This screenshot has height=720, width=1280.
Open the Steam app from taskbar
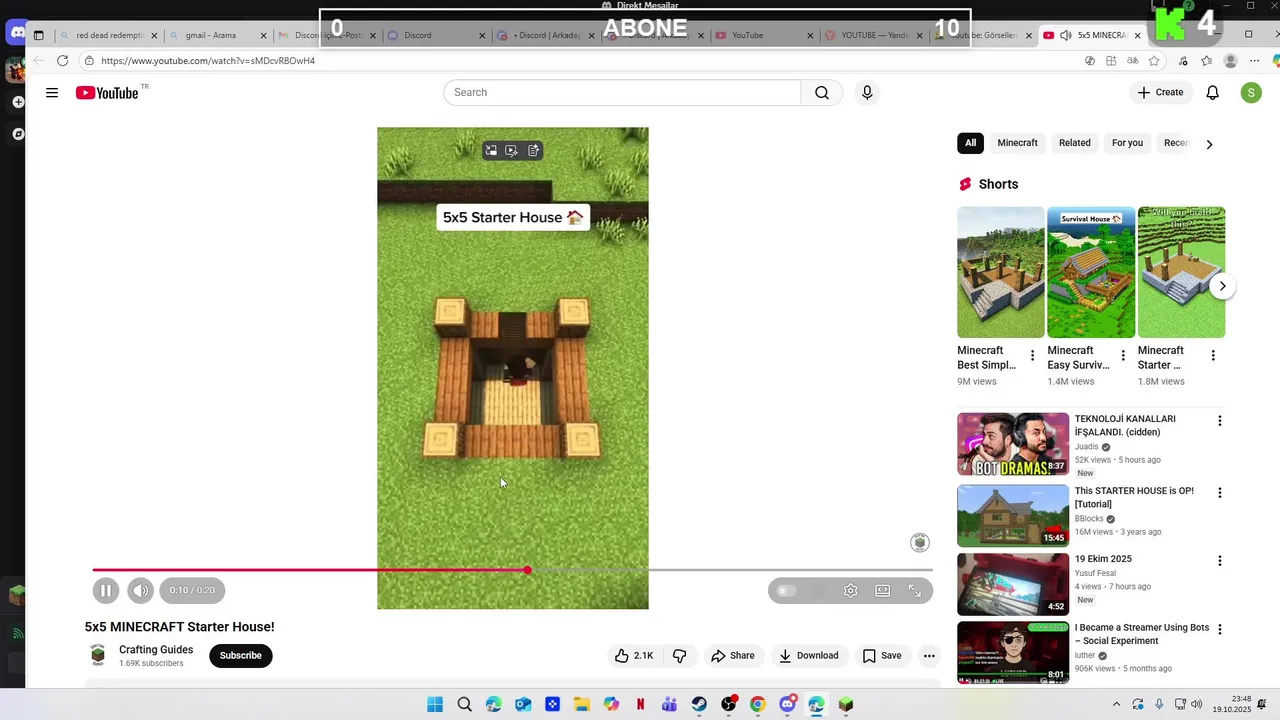tap(699, 705)
